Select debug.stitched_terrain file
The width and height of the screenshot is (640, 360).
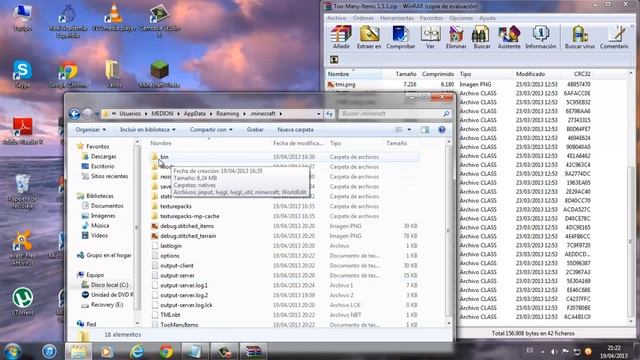188,236
